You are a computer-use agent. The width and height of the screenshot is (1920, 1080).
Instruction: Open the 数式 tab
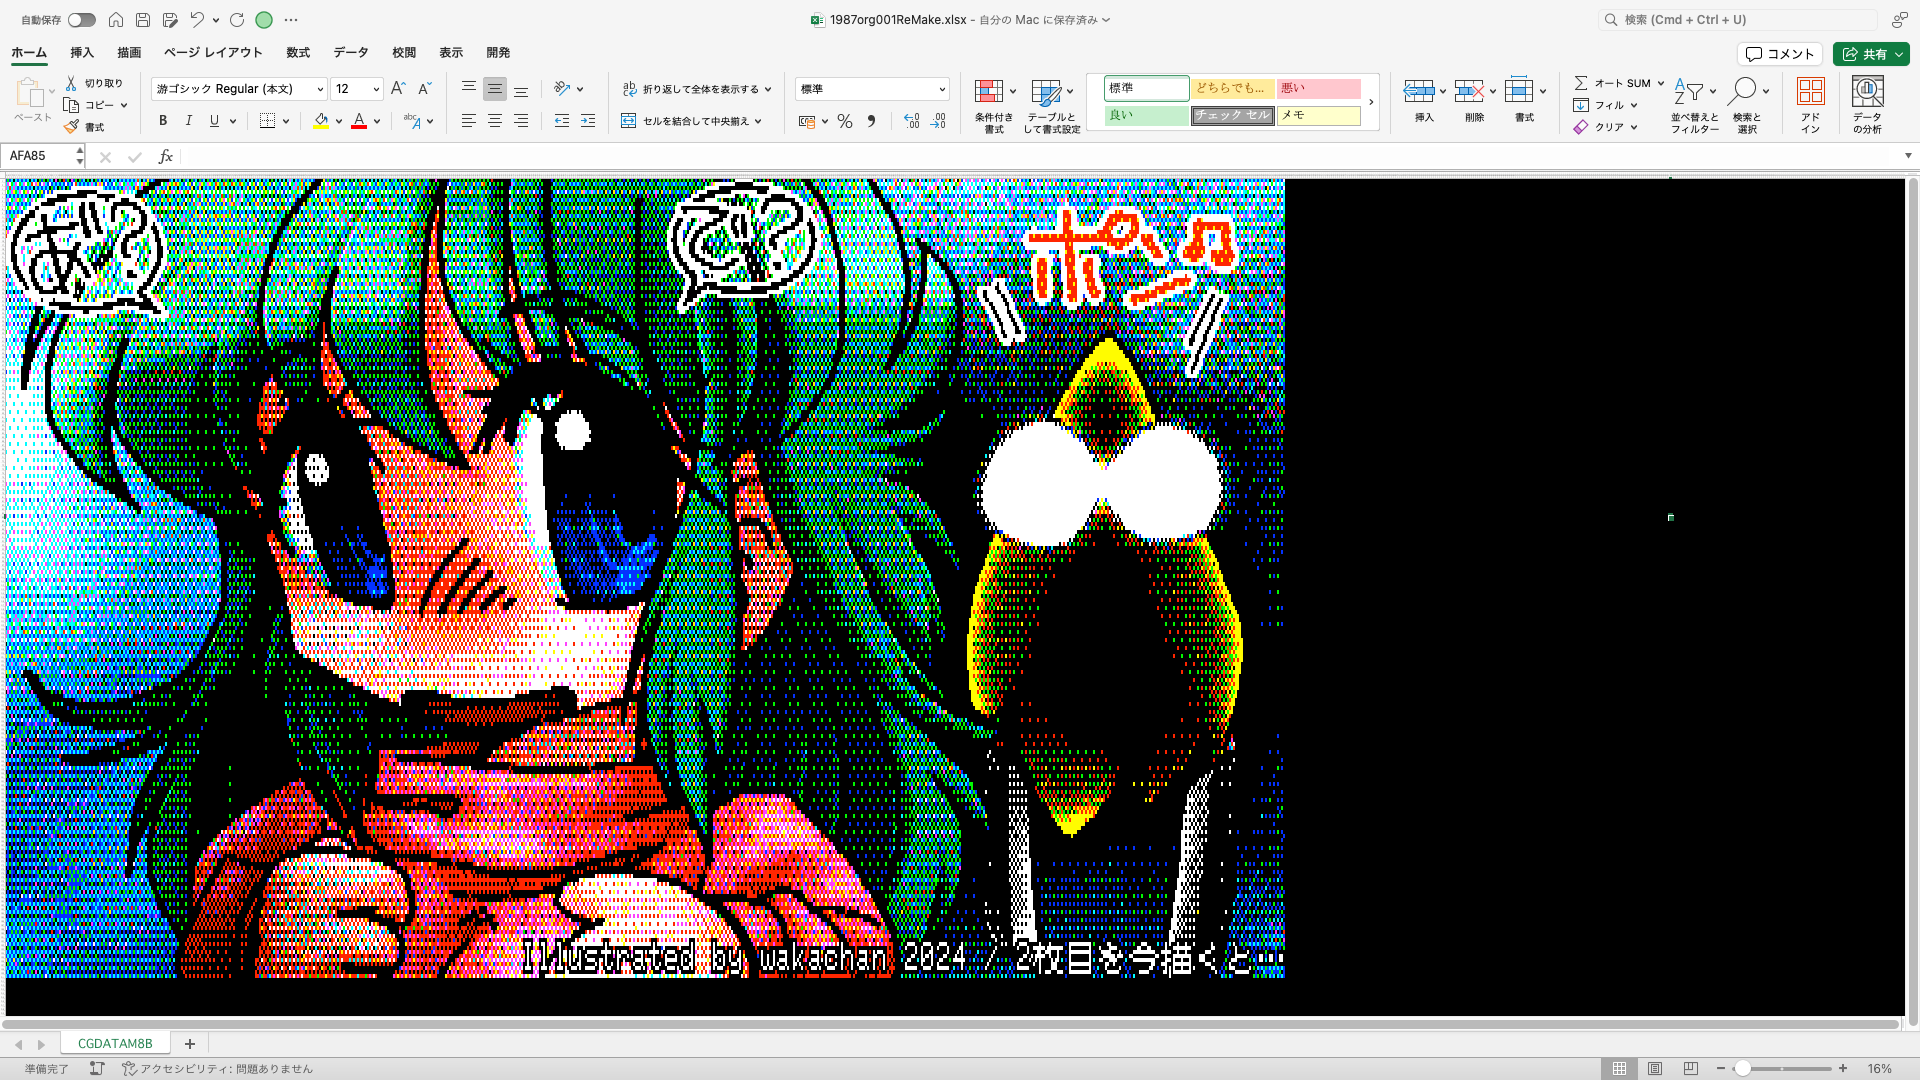[298, 53]
